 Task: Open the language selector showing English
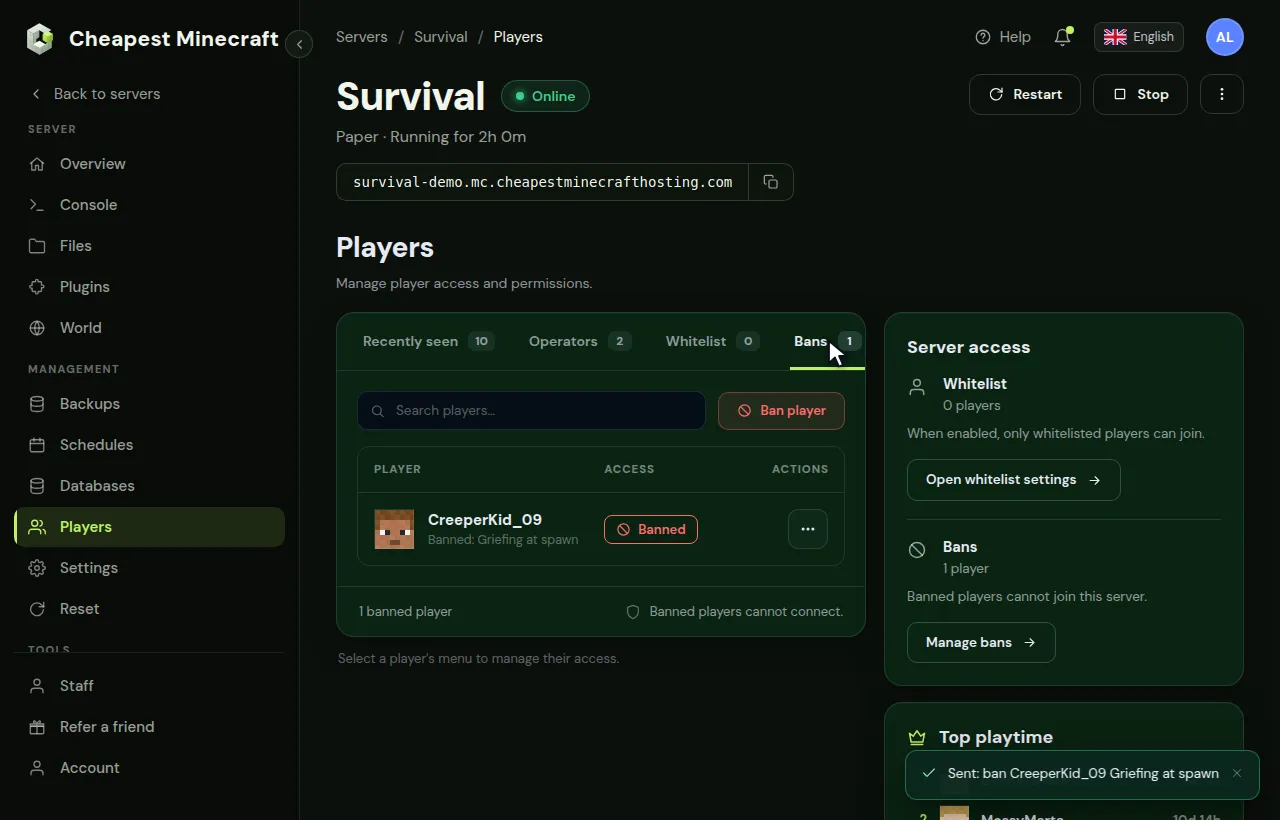click(x=1139, y=37)
